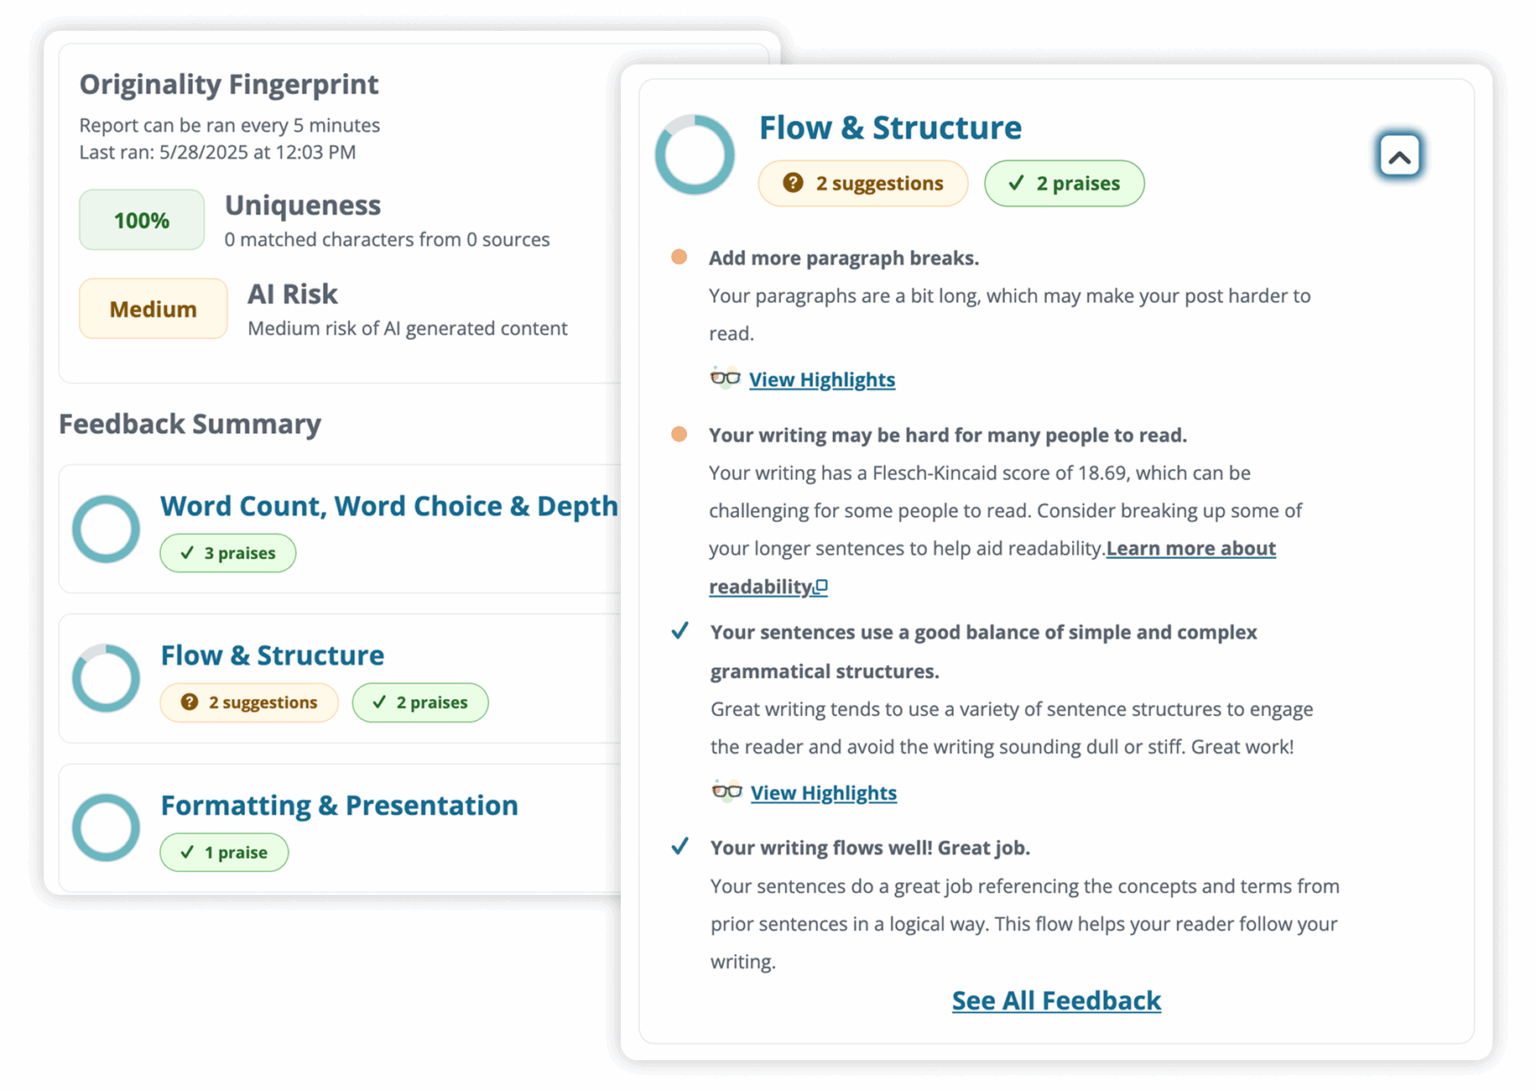The image size is (1536, 1091).
Task: Click orange bullet beside paragraph breaks suggestion
Action: point(679,257)
